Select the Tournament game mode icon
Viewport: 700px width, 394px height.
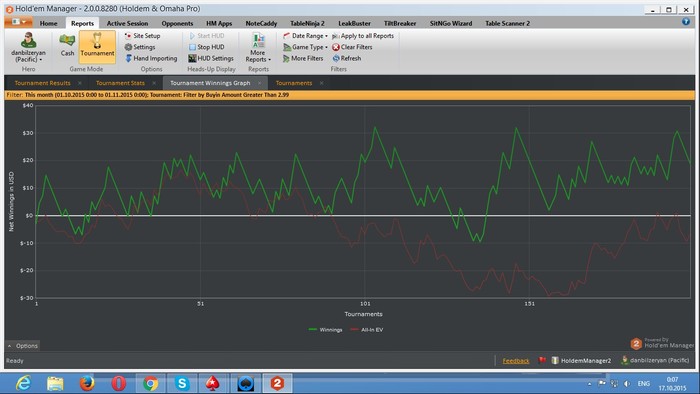[97, 46]
